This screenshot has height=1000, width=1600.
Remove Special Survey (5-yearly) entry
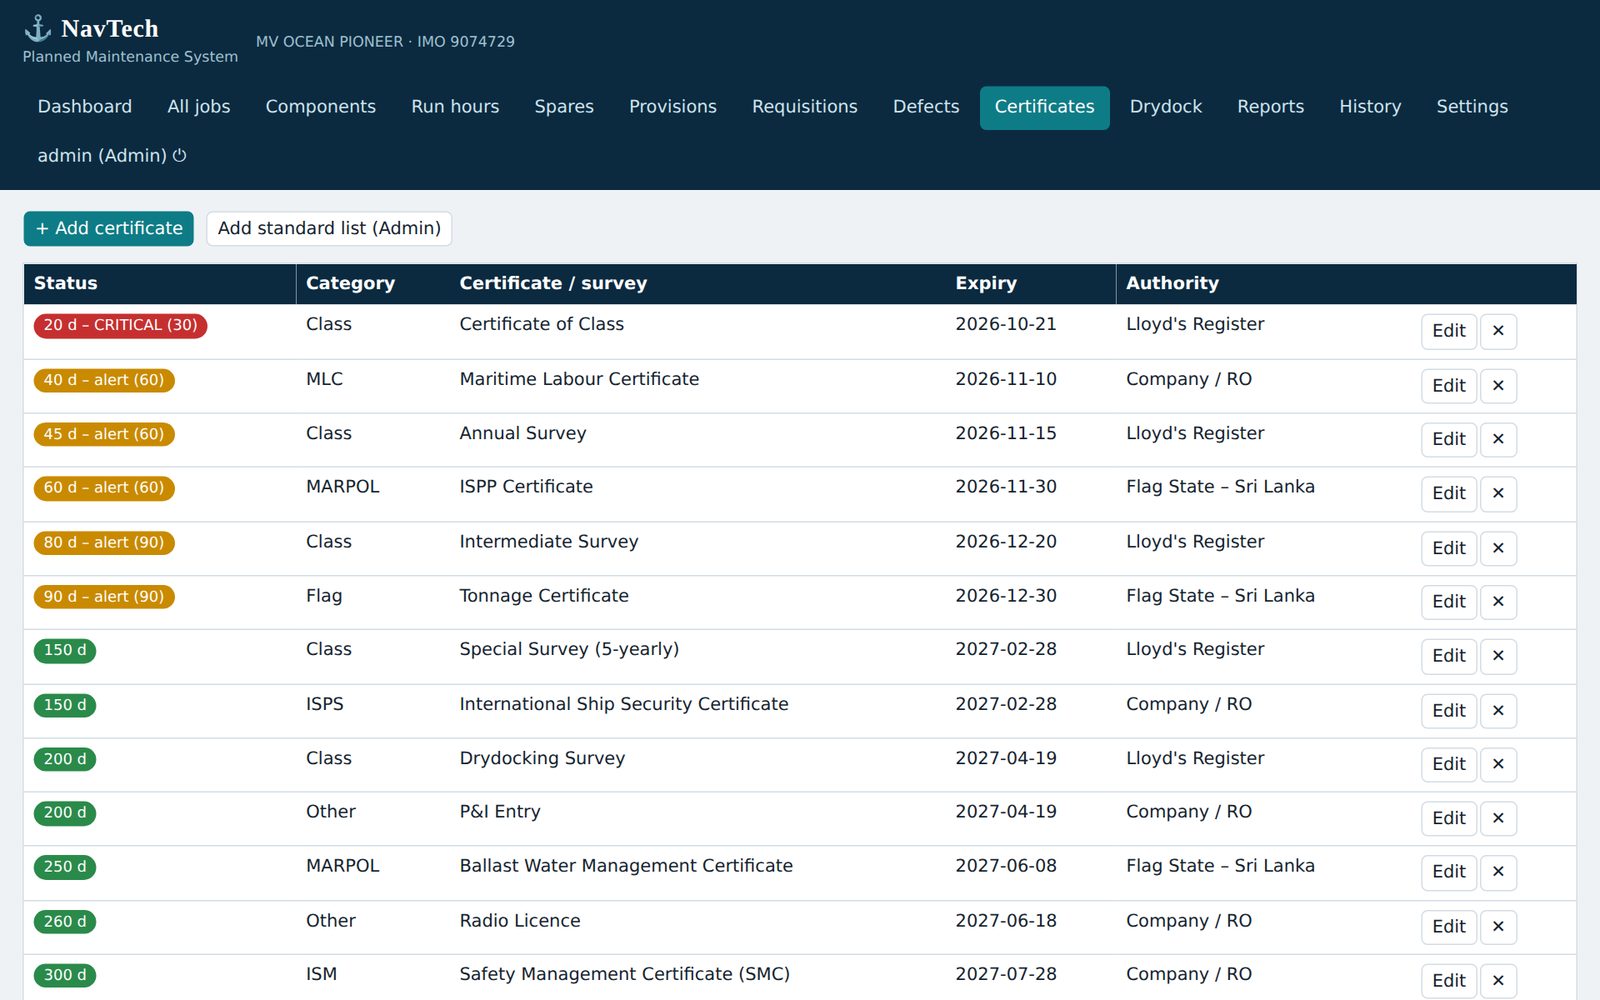1498,656
